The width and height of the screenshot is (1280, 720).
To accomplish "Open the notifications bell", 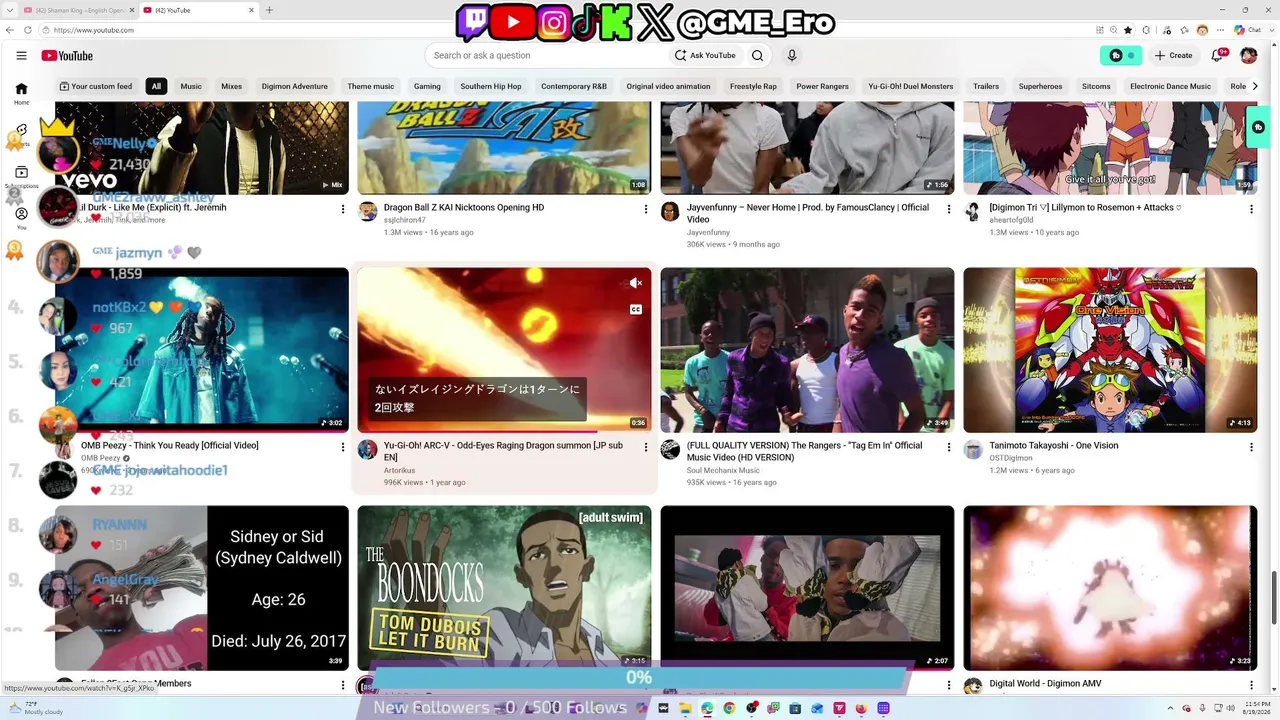I will click(x=1217, y=56).
